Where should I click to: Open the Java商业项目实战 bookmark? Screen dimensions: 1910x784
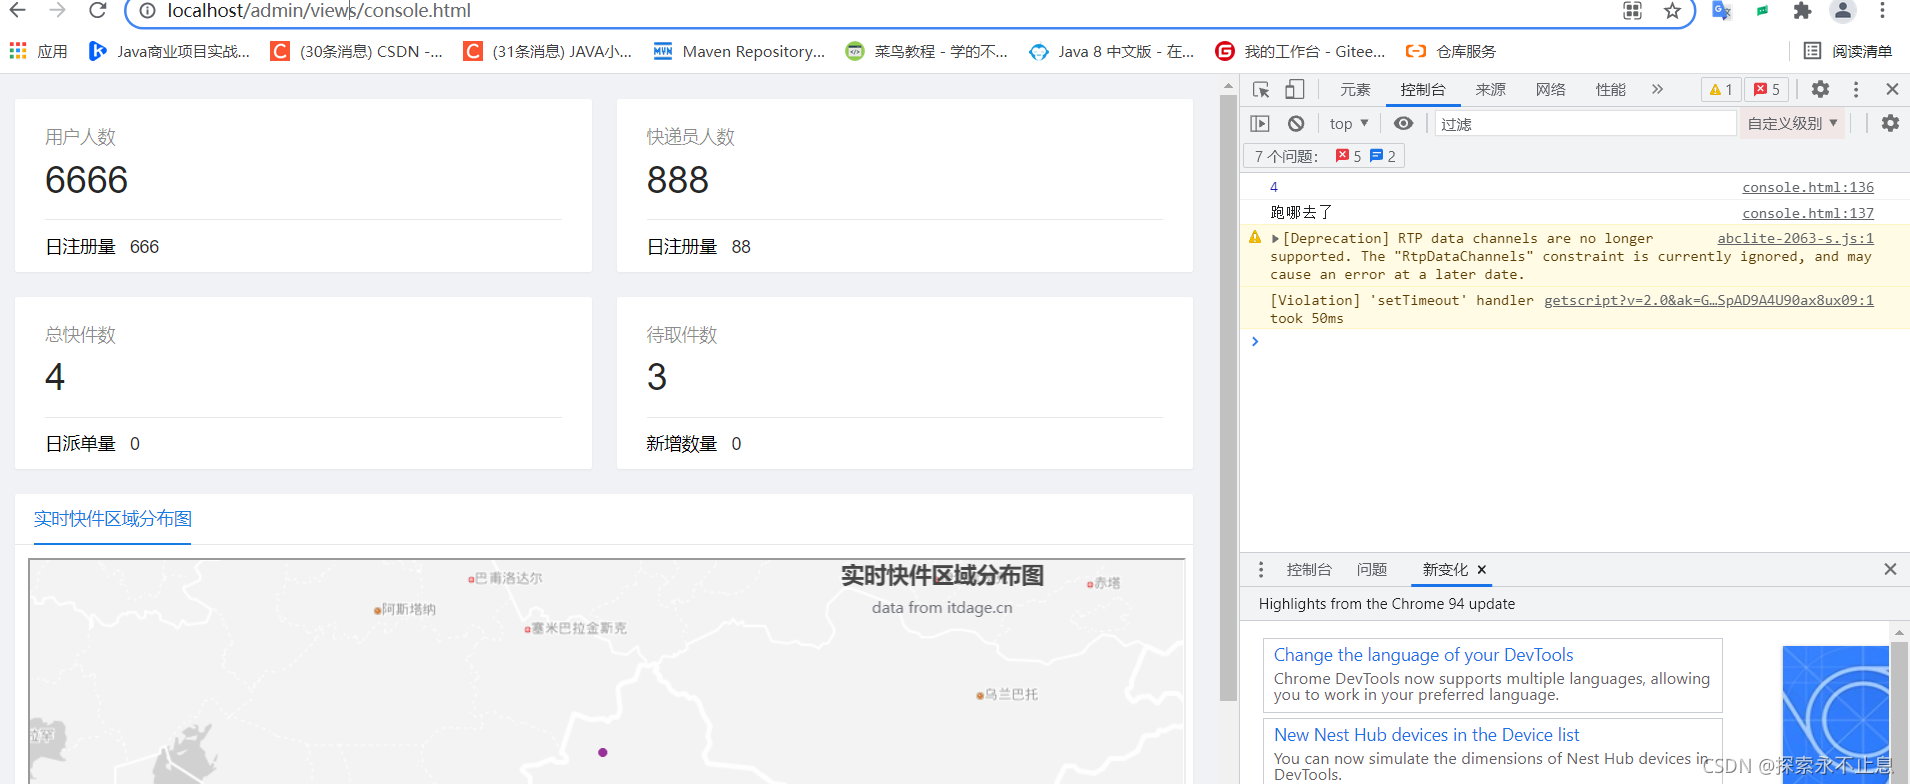[170, 51]
